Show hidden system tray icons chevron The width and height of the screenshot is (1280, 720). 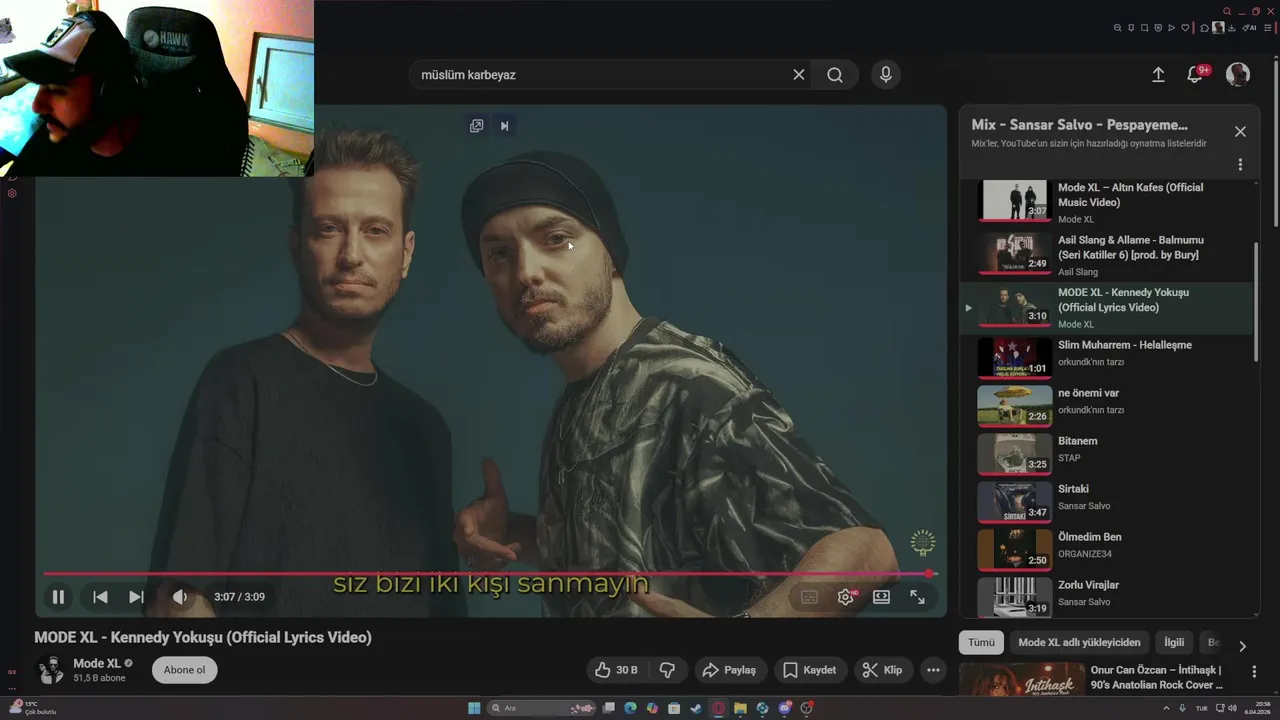(1164, 708)
